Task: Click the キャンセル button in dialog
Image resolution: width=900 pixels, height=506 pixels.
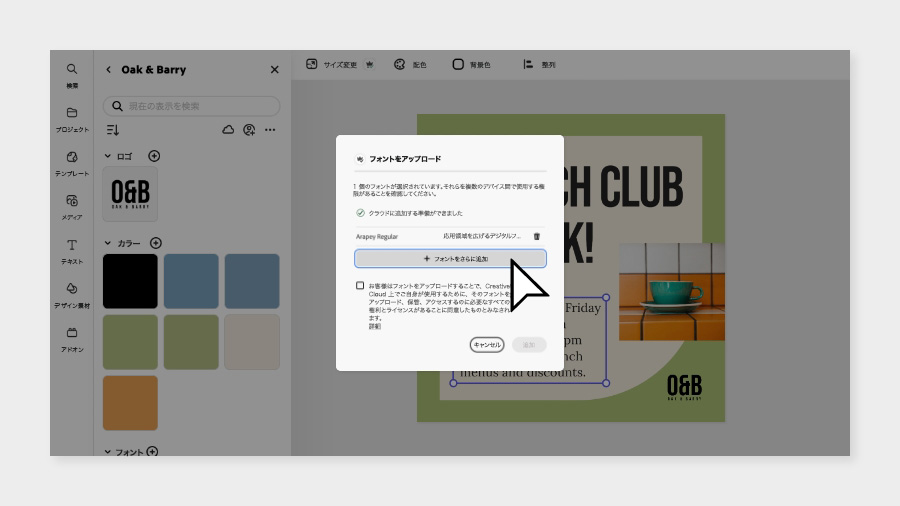Action: 487,345
